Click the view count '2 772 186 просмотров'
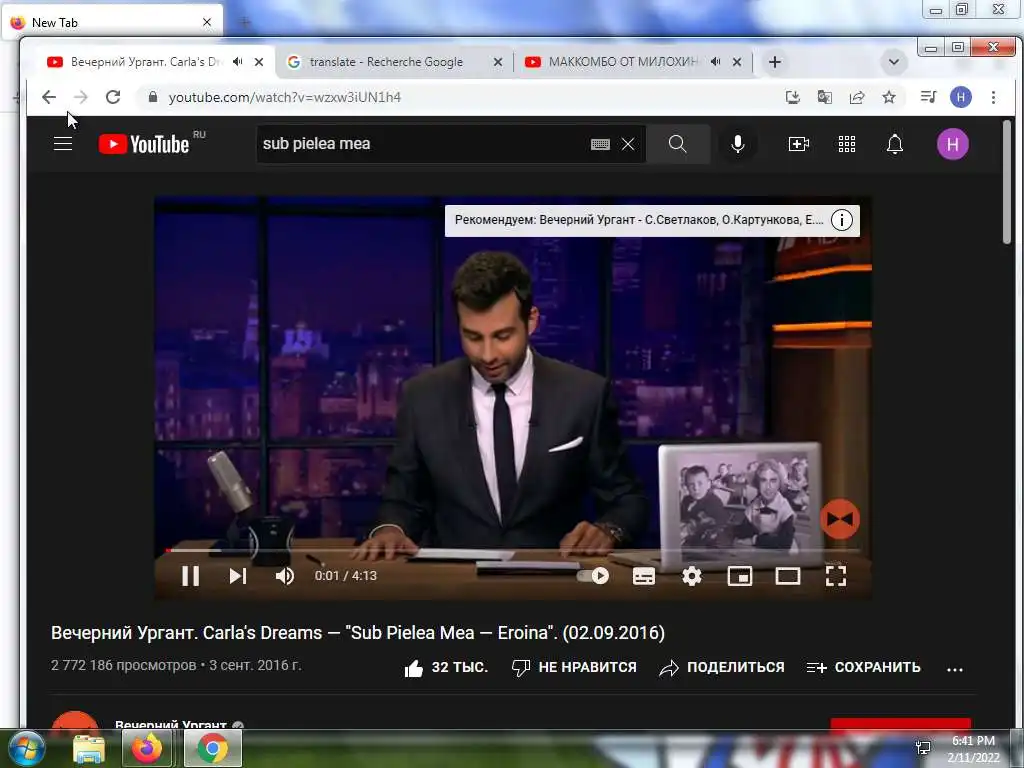Viewport: 1024px width, 768px height. pos(123,665)
